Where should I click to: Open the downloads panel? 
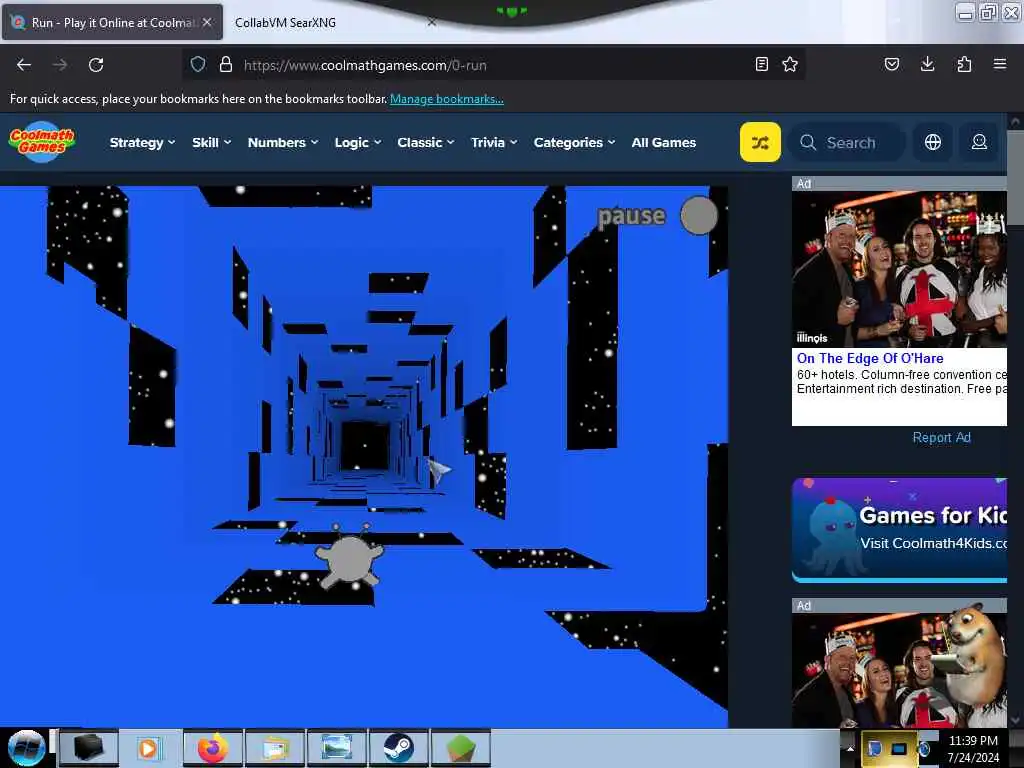click(x=927, y=64)
